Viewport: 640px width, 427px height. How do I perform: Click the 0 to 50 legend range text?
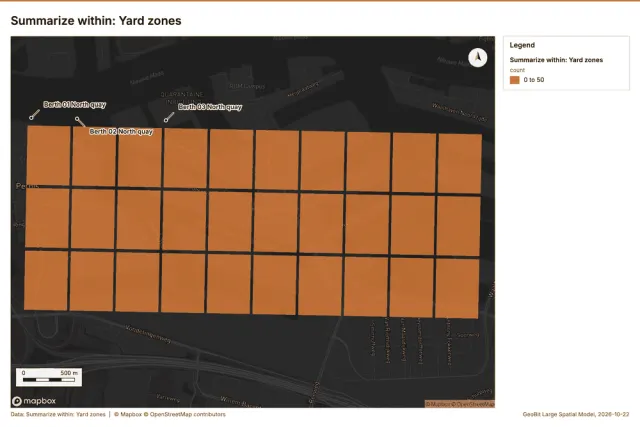(534, 80)
